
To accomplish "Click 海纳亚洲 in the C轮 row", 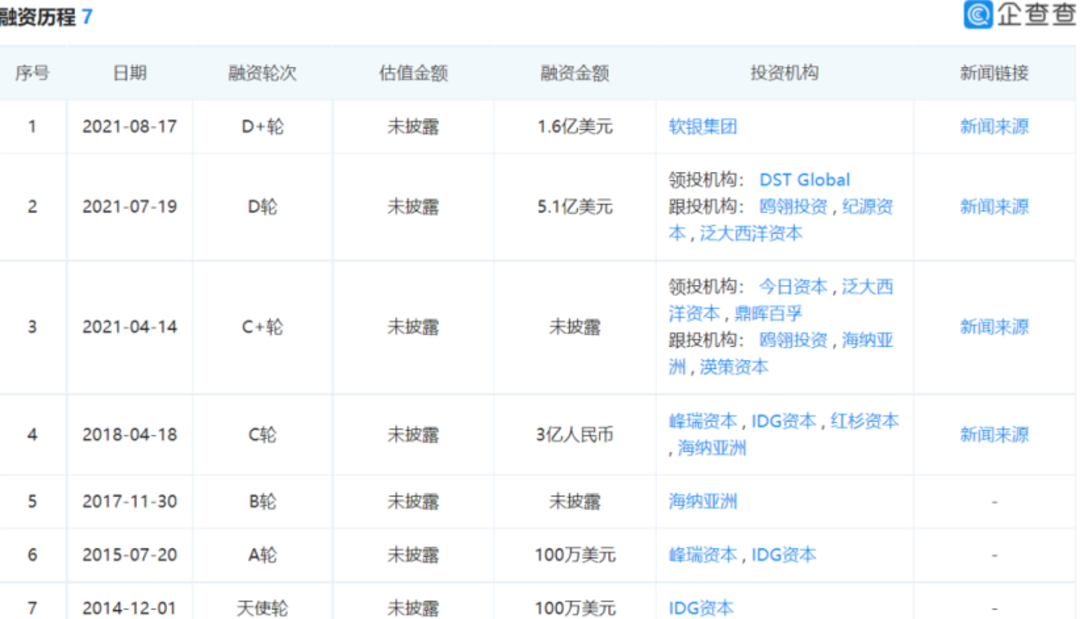I will (712, 448).
